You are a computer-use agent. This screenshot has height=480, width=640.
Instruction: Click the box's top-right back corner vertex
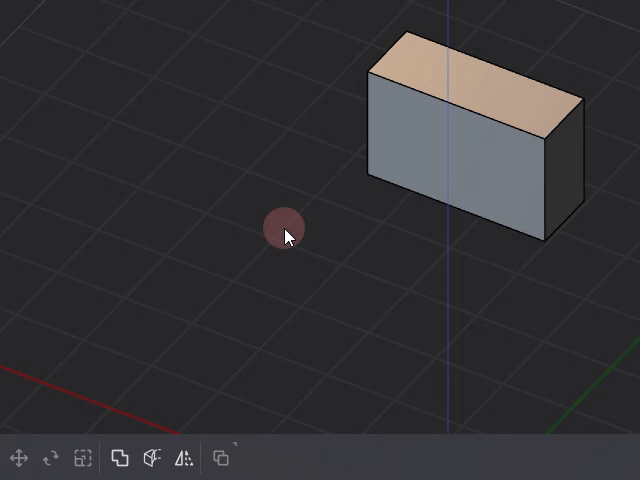pos(583,98)
